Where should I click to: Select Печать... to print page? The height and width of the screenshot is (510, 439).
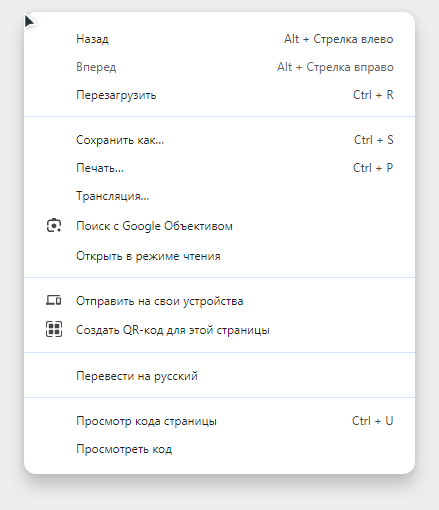[219, 168]
